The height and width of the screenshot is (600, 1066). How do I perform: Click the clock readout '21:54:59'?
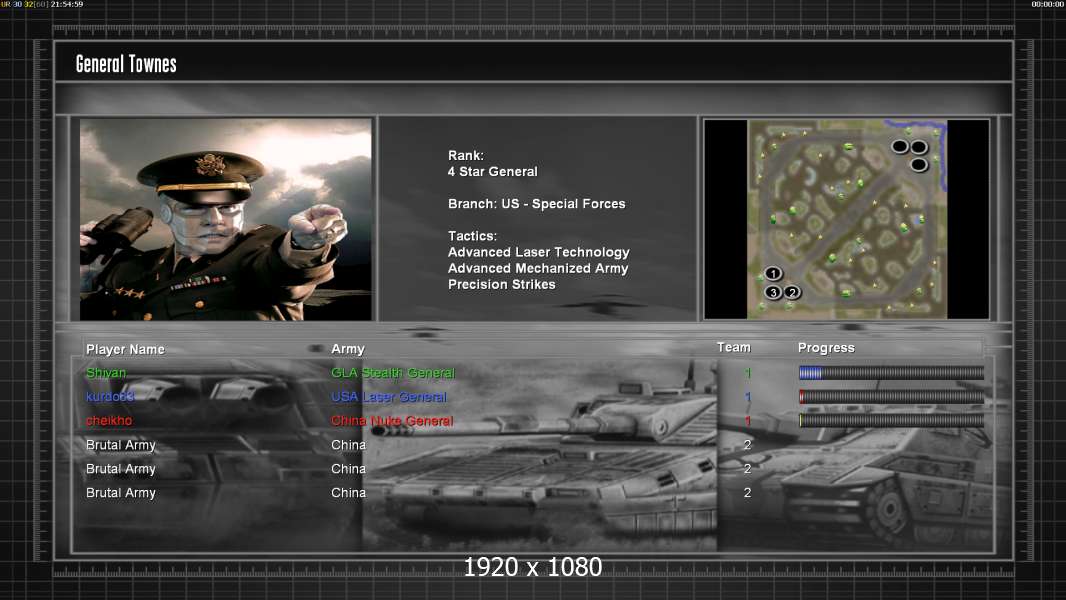(67, 4)
